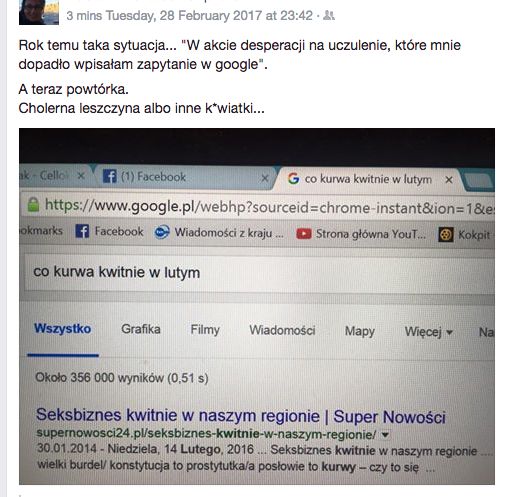The width and height of the screenshot is (507, 497).
Task: Select the Wszystko results tab
Action: tap(63, 329)
